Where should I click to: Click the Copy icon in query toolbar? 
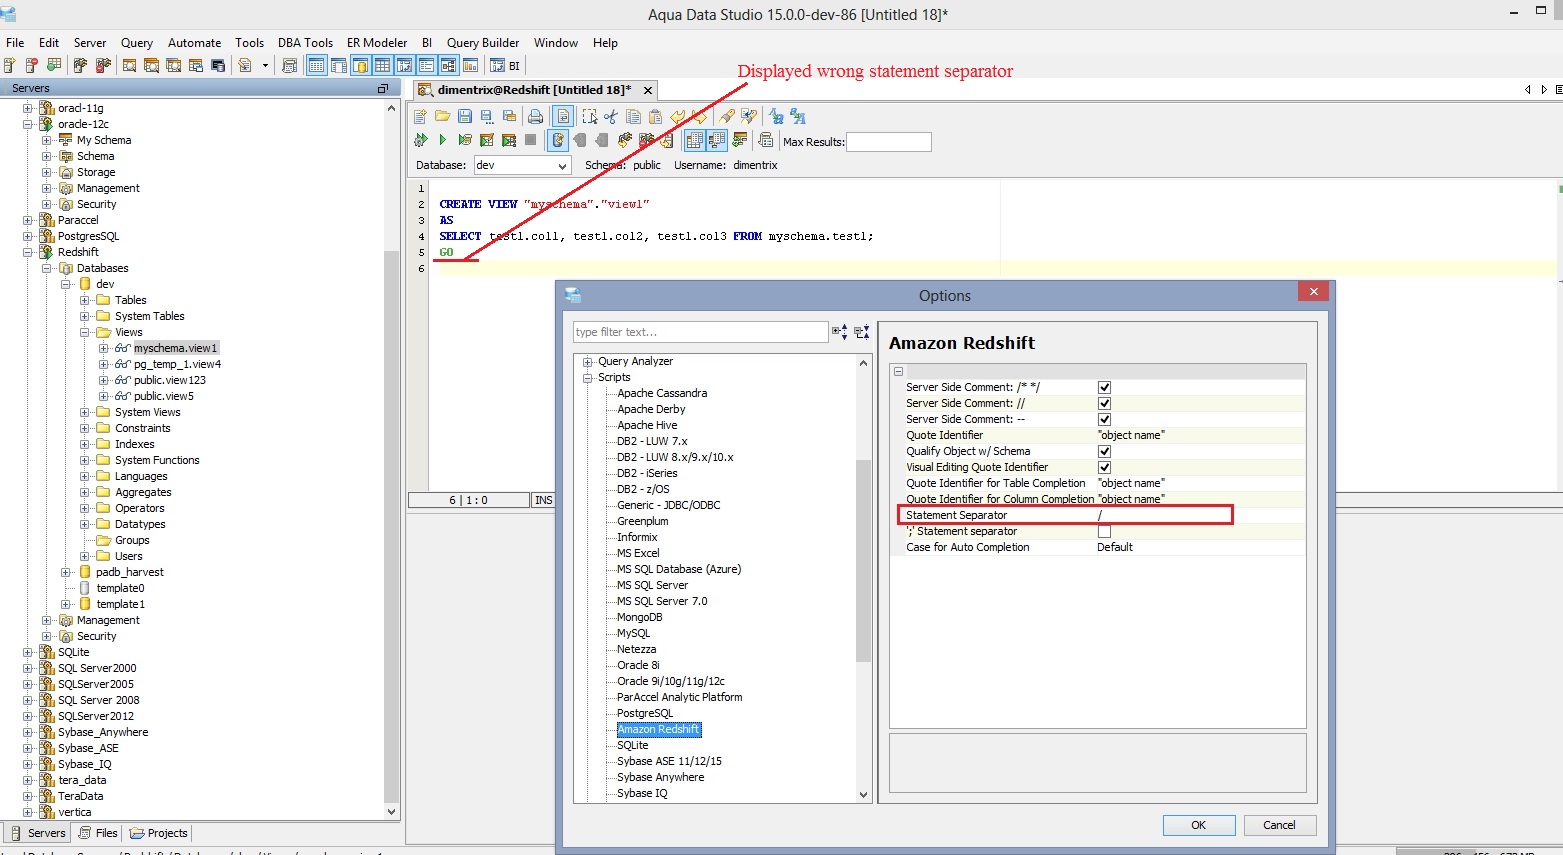click(x=633, y=117)
